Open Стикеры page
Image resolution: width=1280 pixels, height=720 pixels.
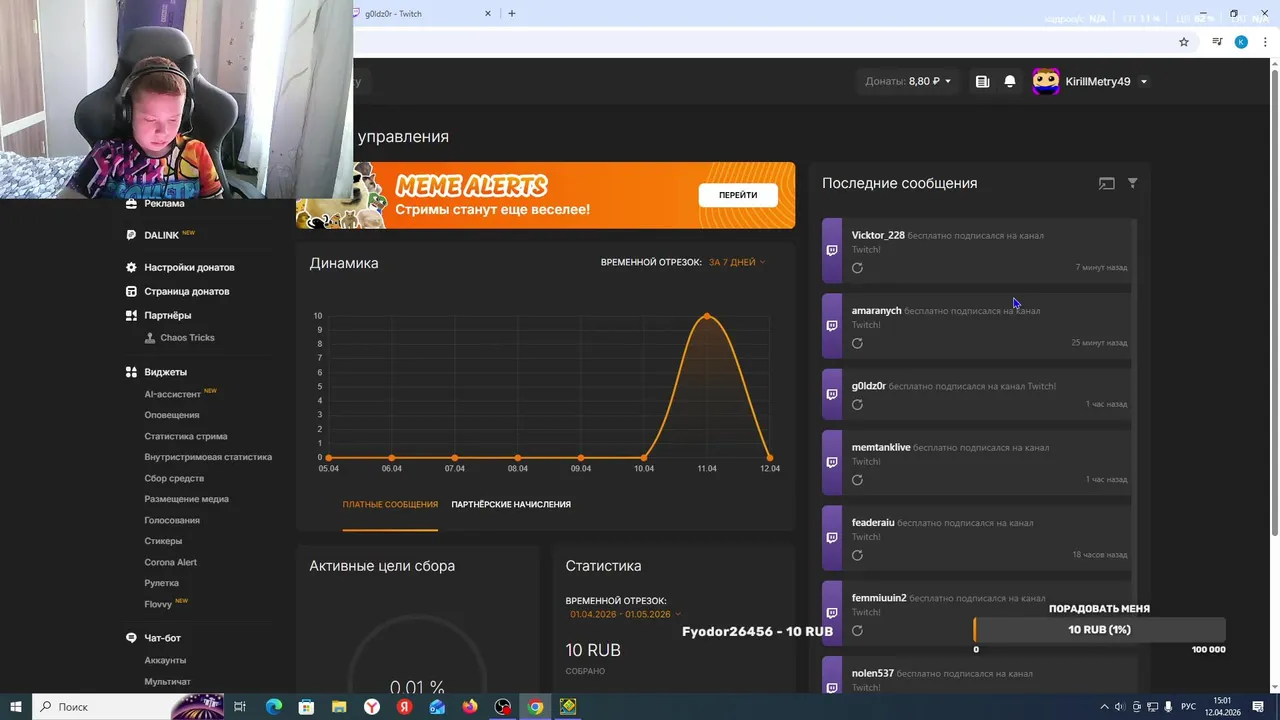point(163,541)
